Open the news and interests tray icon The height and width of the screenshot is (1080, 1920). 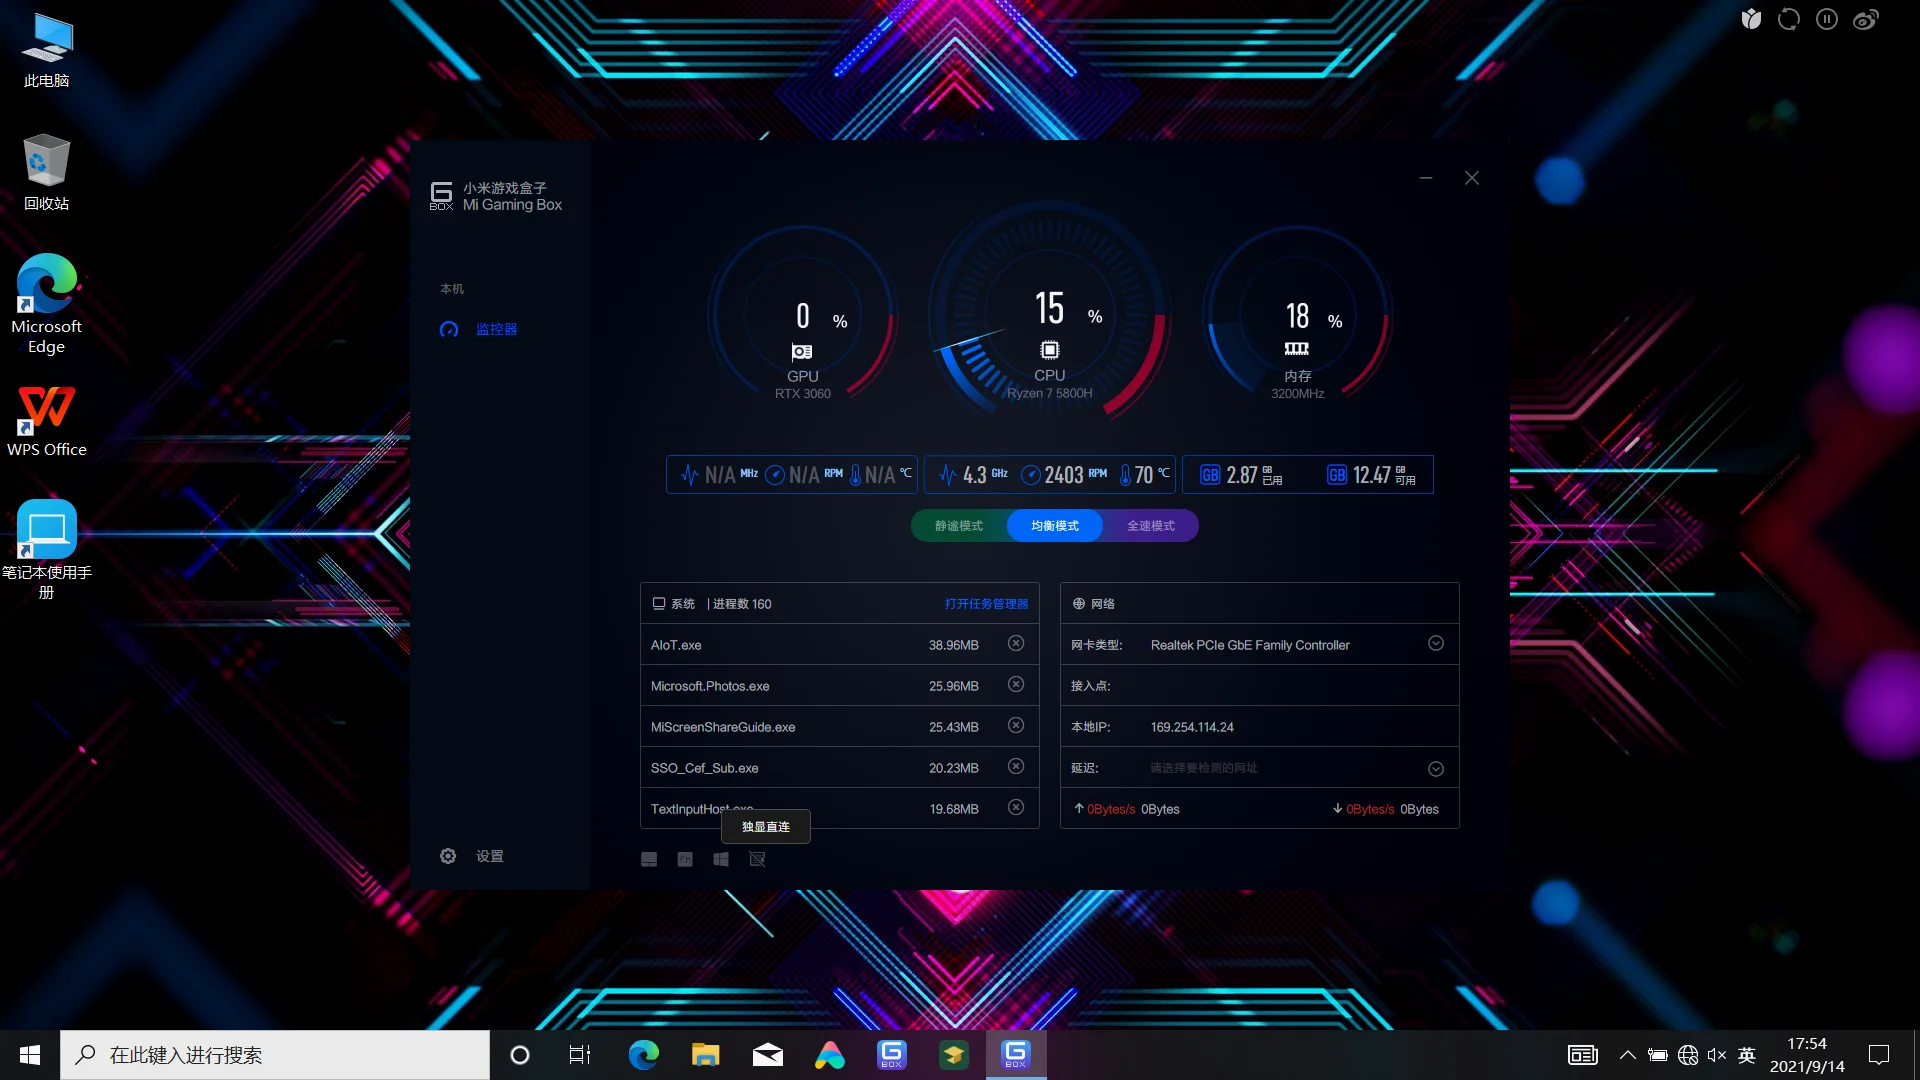click(1583, 1055)
